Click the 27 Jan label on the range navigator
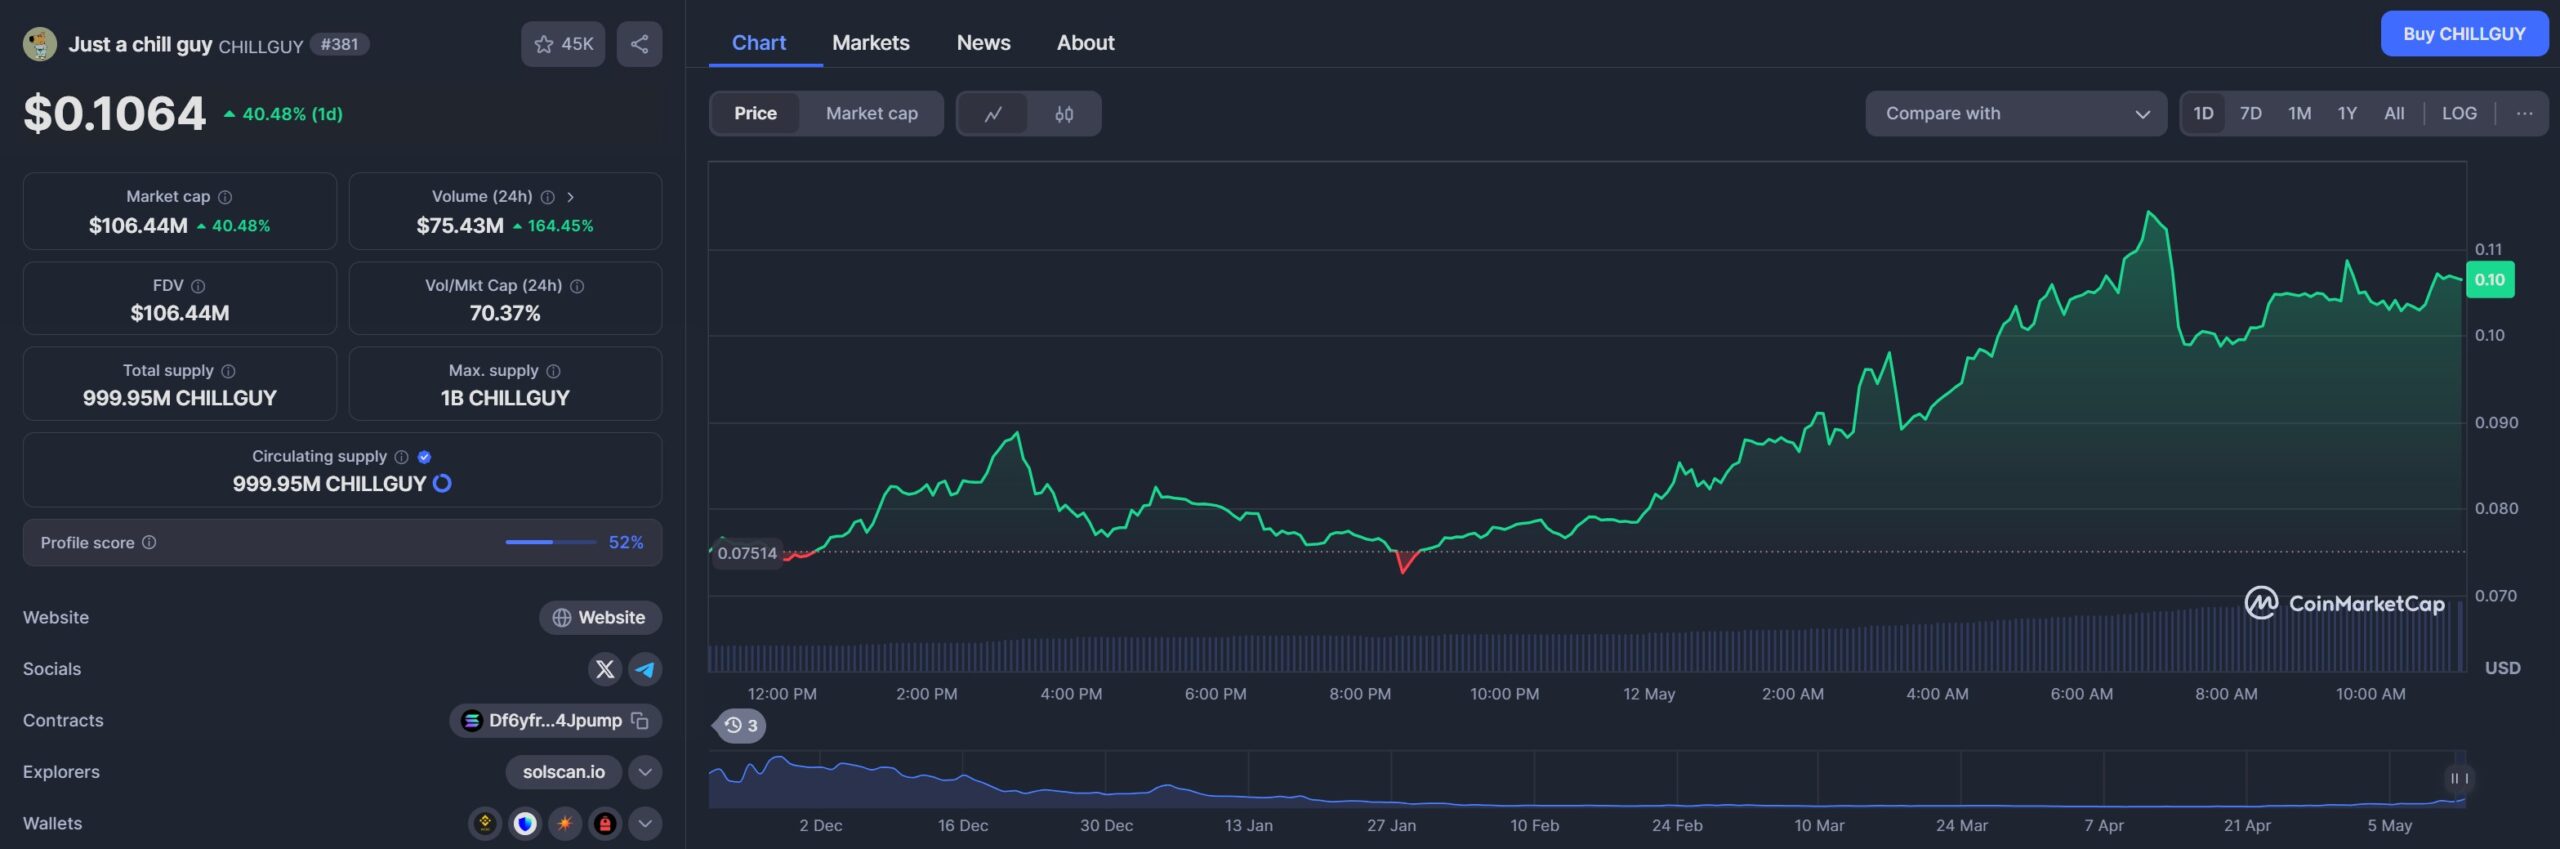Viewport: 2560px width, 849px height. coord(1391,826)
